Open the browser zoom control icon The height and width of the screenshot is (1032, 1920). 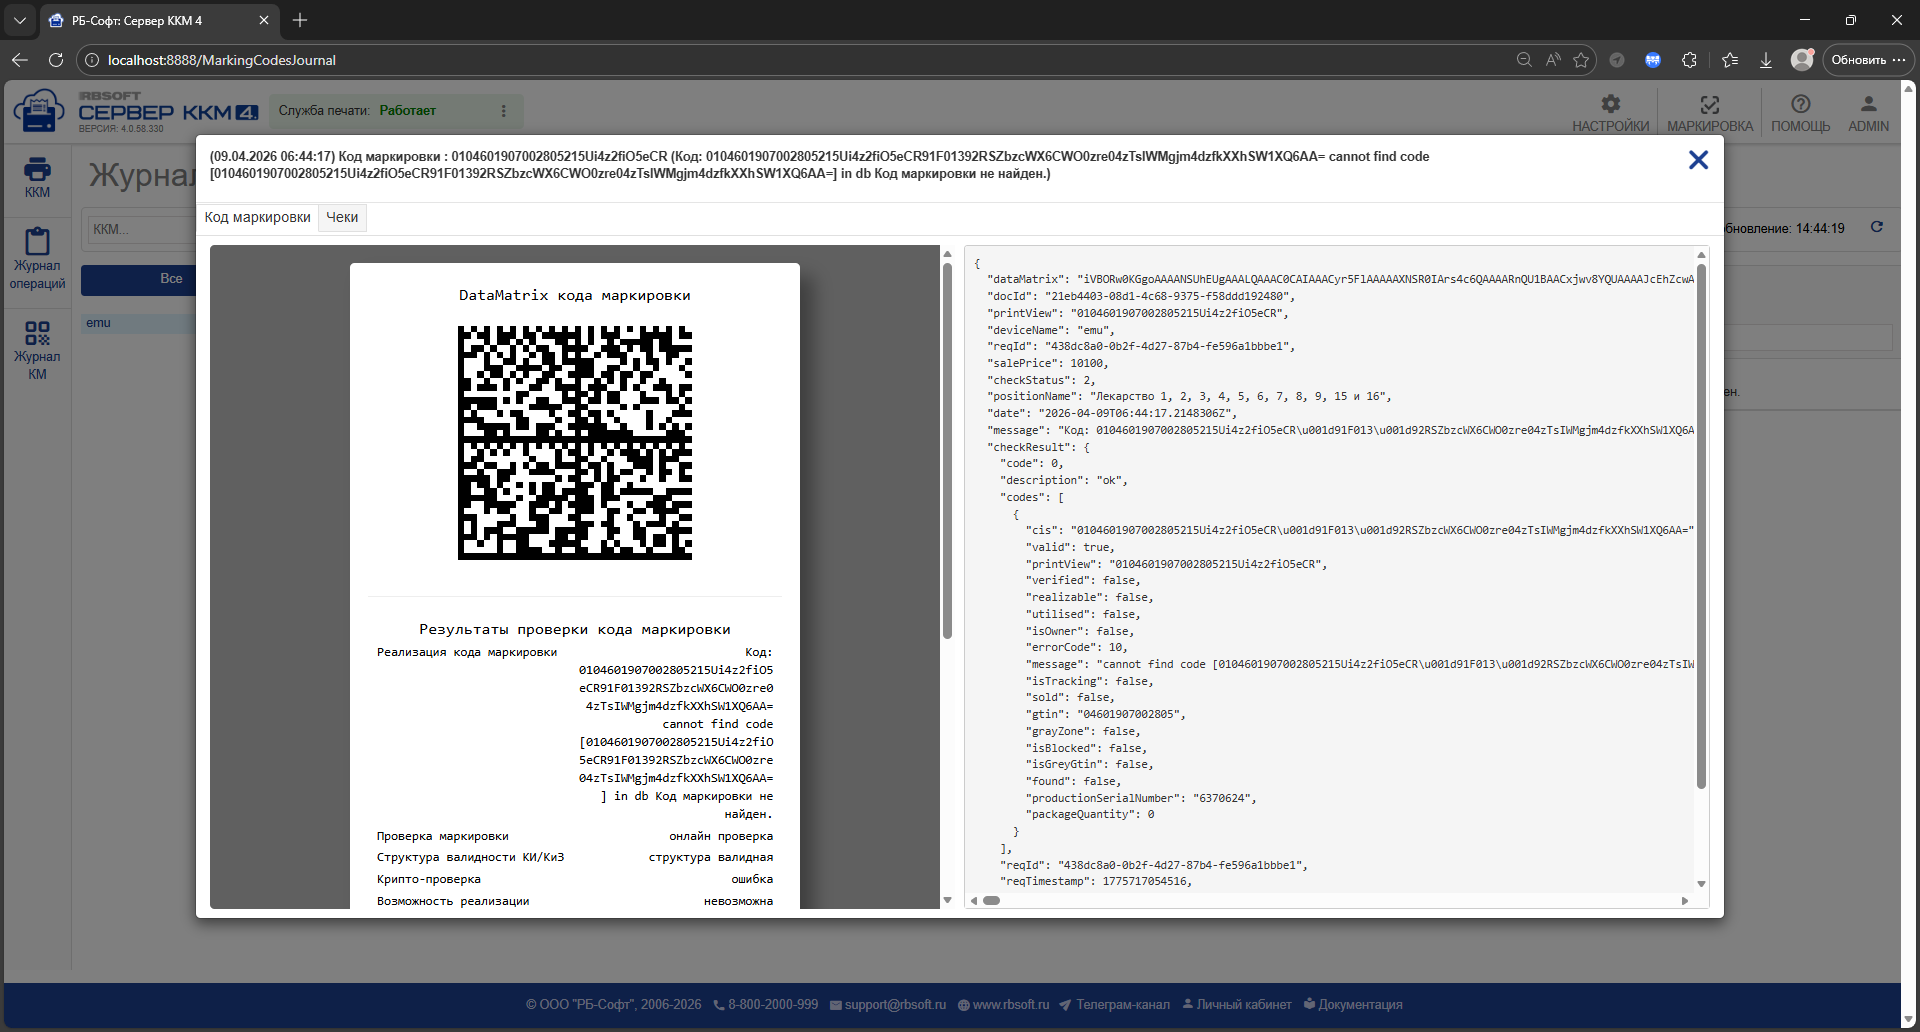coord(1524,60)
